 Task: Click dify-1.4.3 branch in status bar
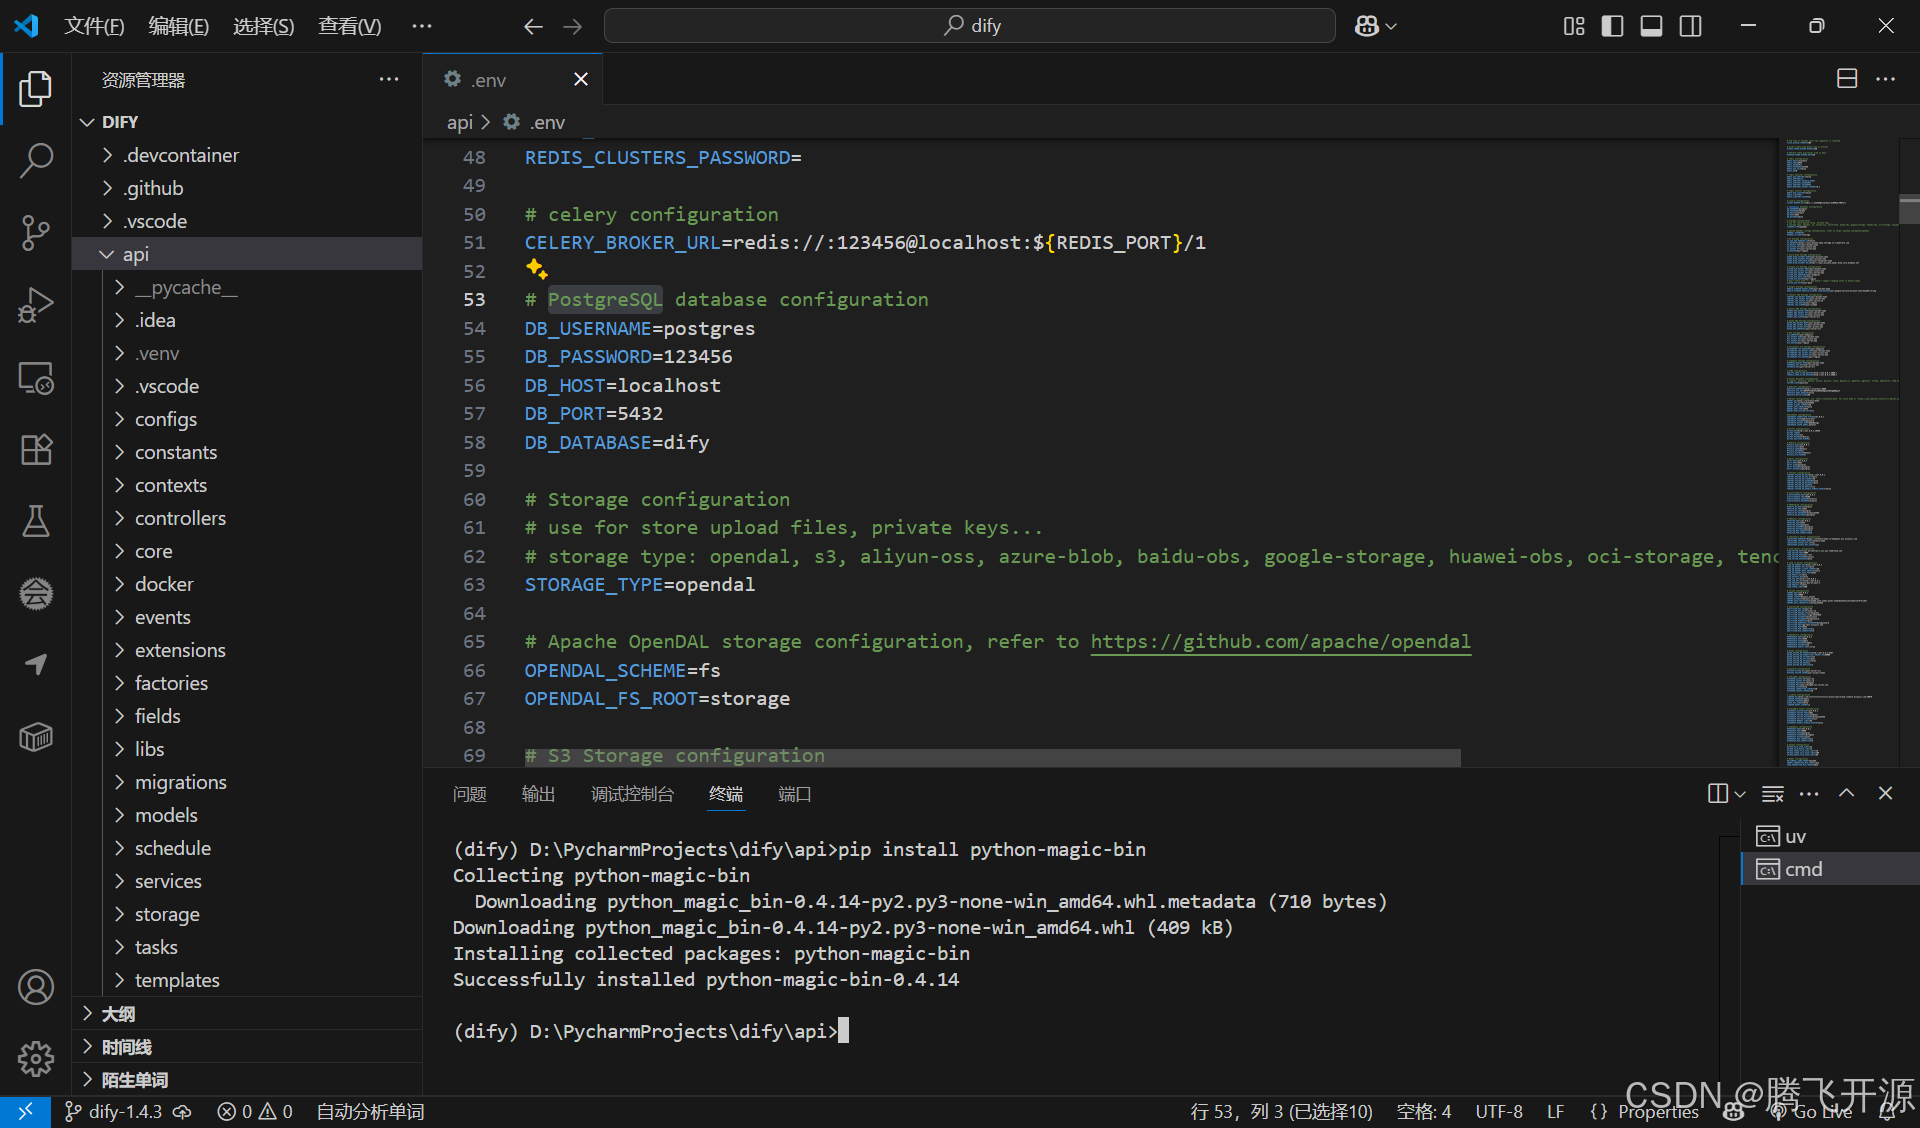click(x=124, y=1111)
